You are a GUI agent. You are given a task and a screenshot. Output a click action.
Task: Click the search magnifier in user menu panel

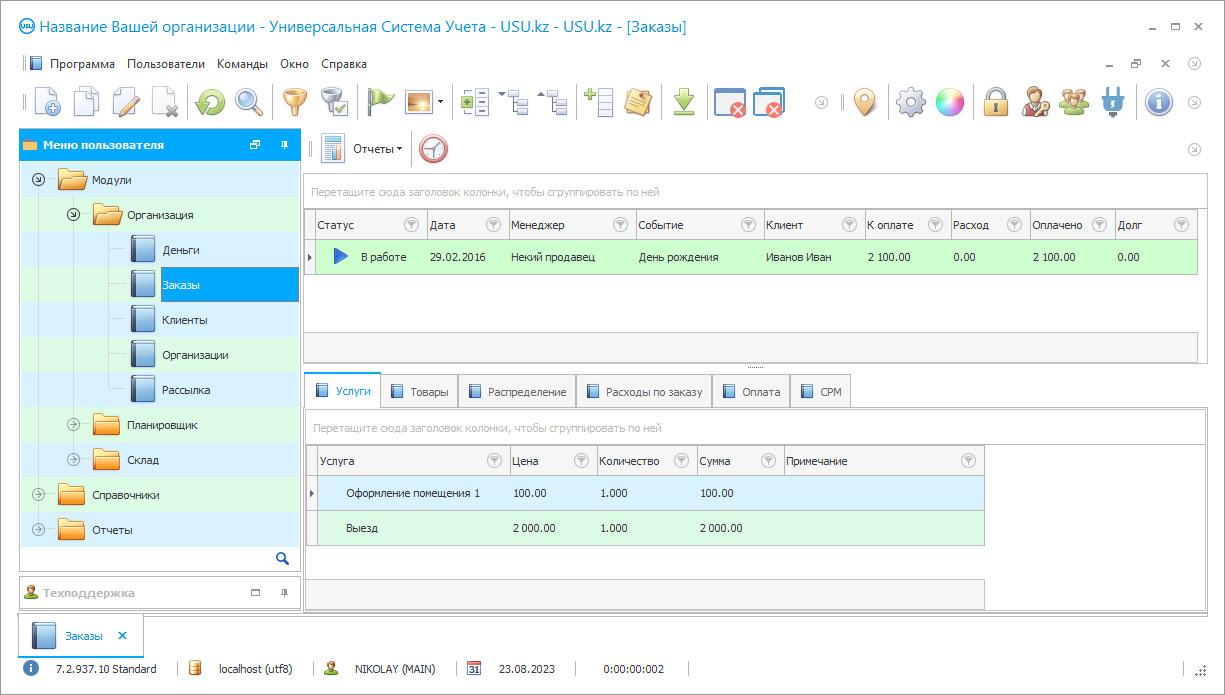(282, 558)
